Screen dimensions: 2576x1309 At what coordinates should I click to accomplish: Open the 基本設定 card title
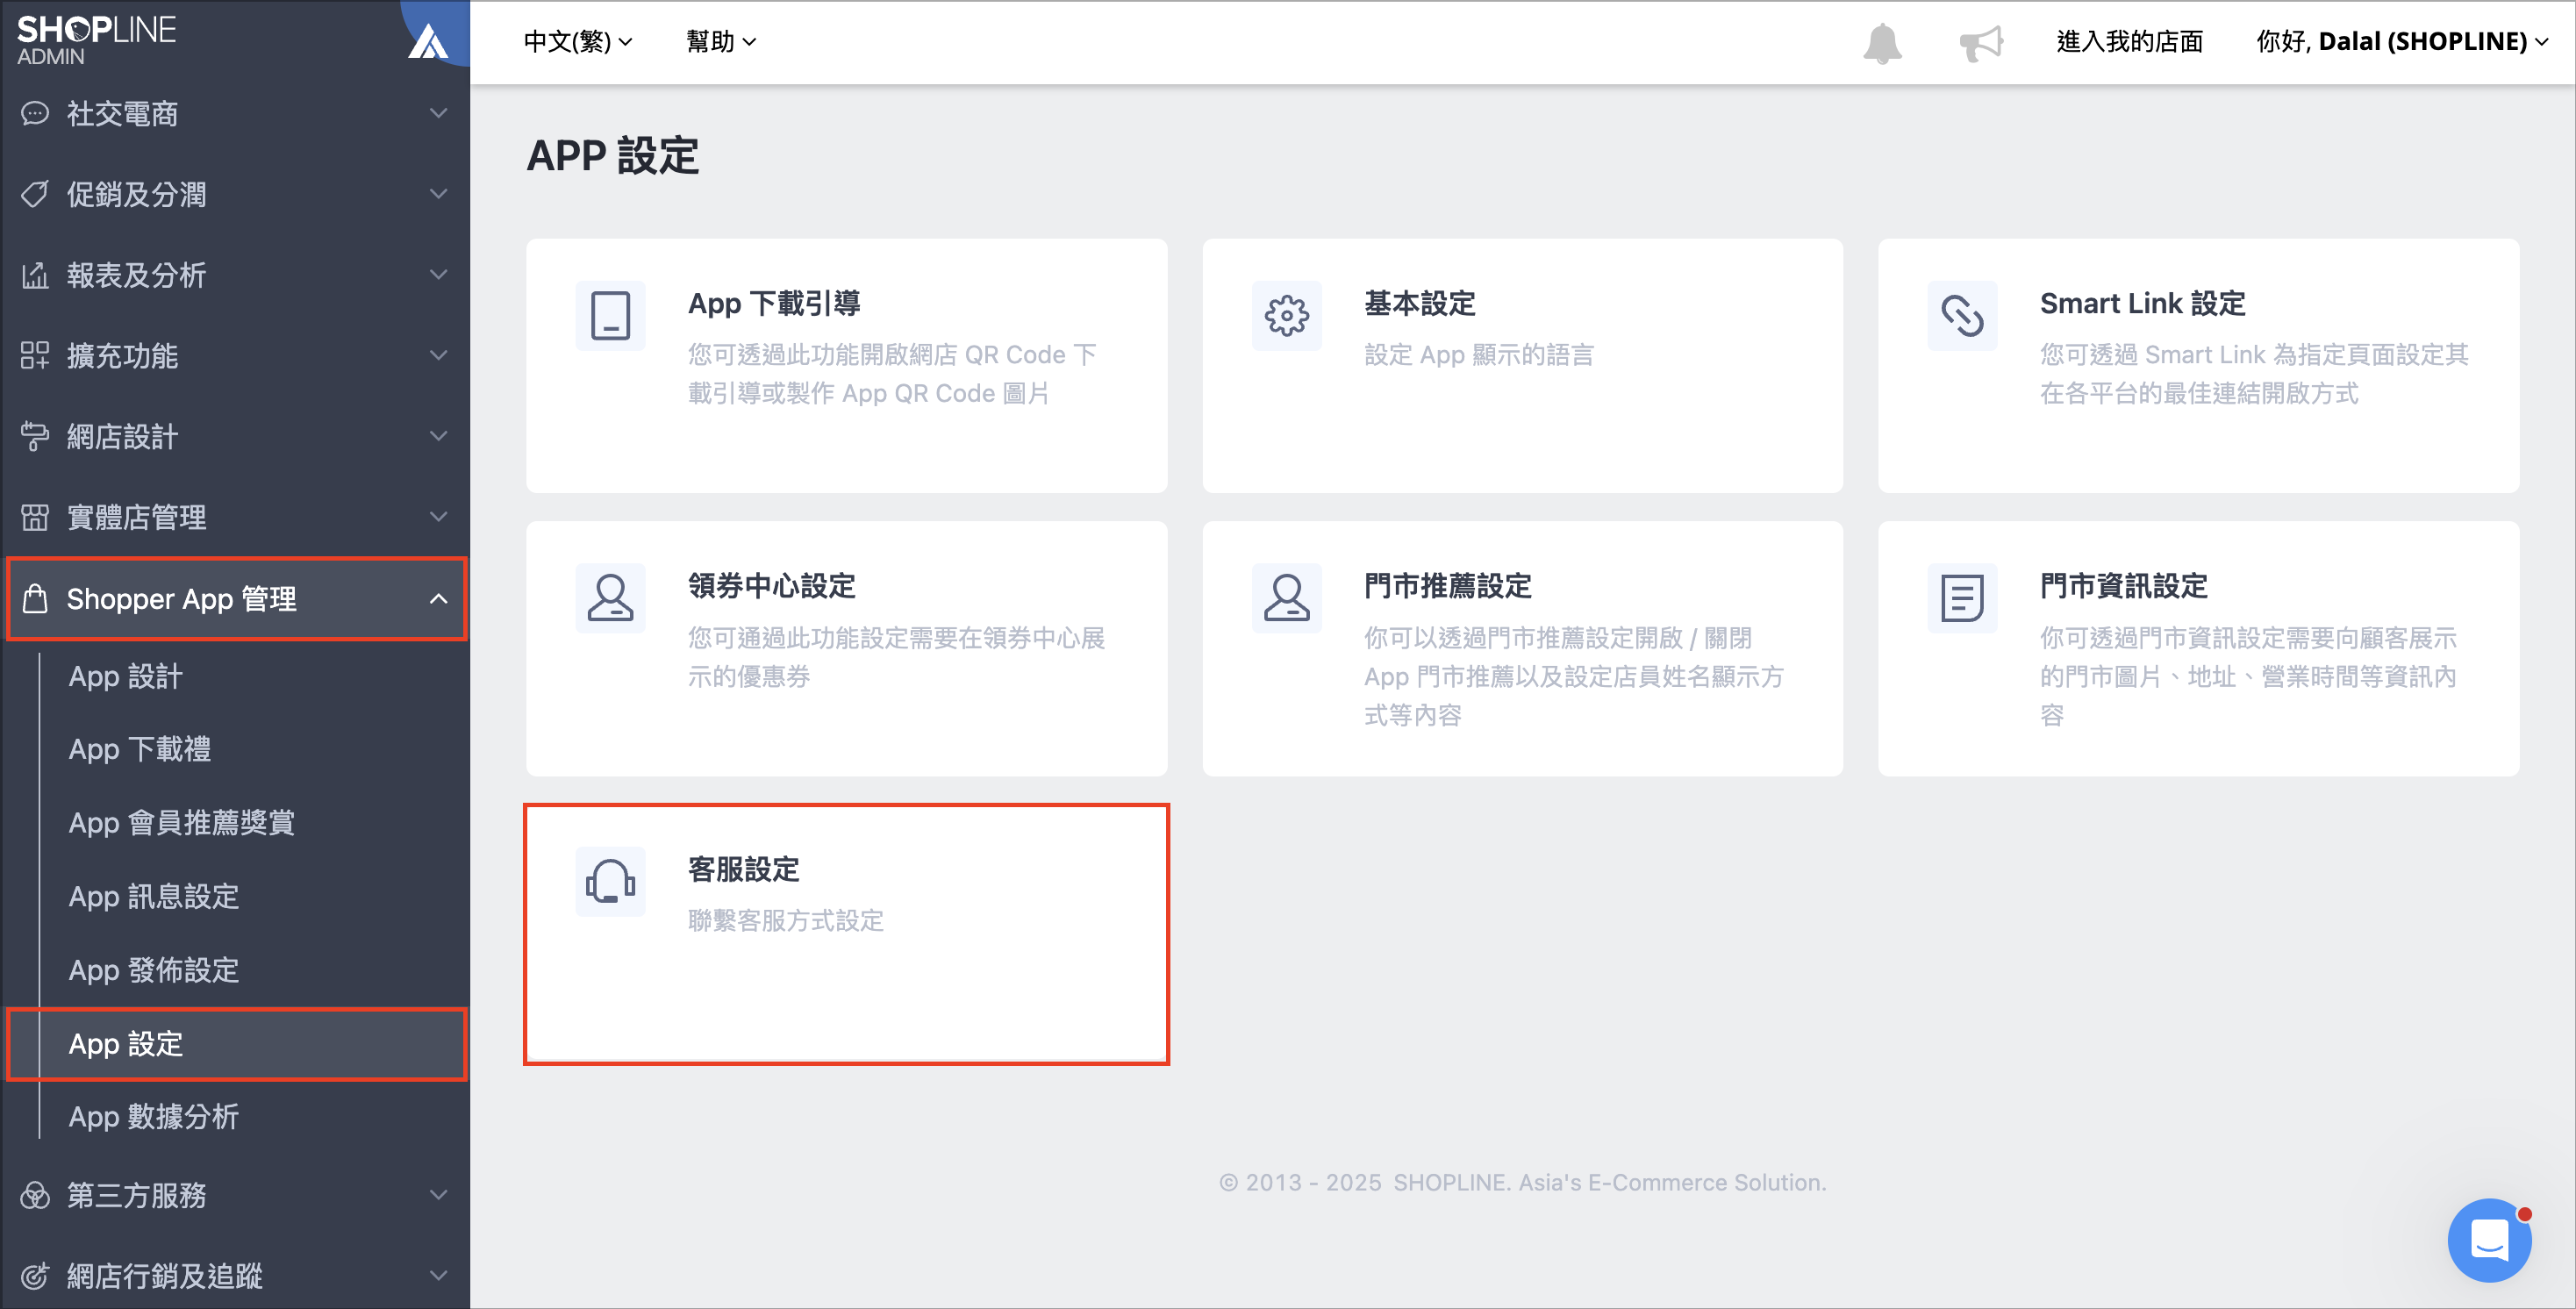tap(1420, 304)
